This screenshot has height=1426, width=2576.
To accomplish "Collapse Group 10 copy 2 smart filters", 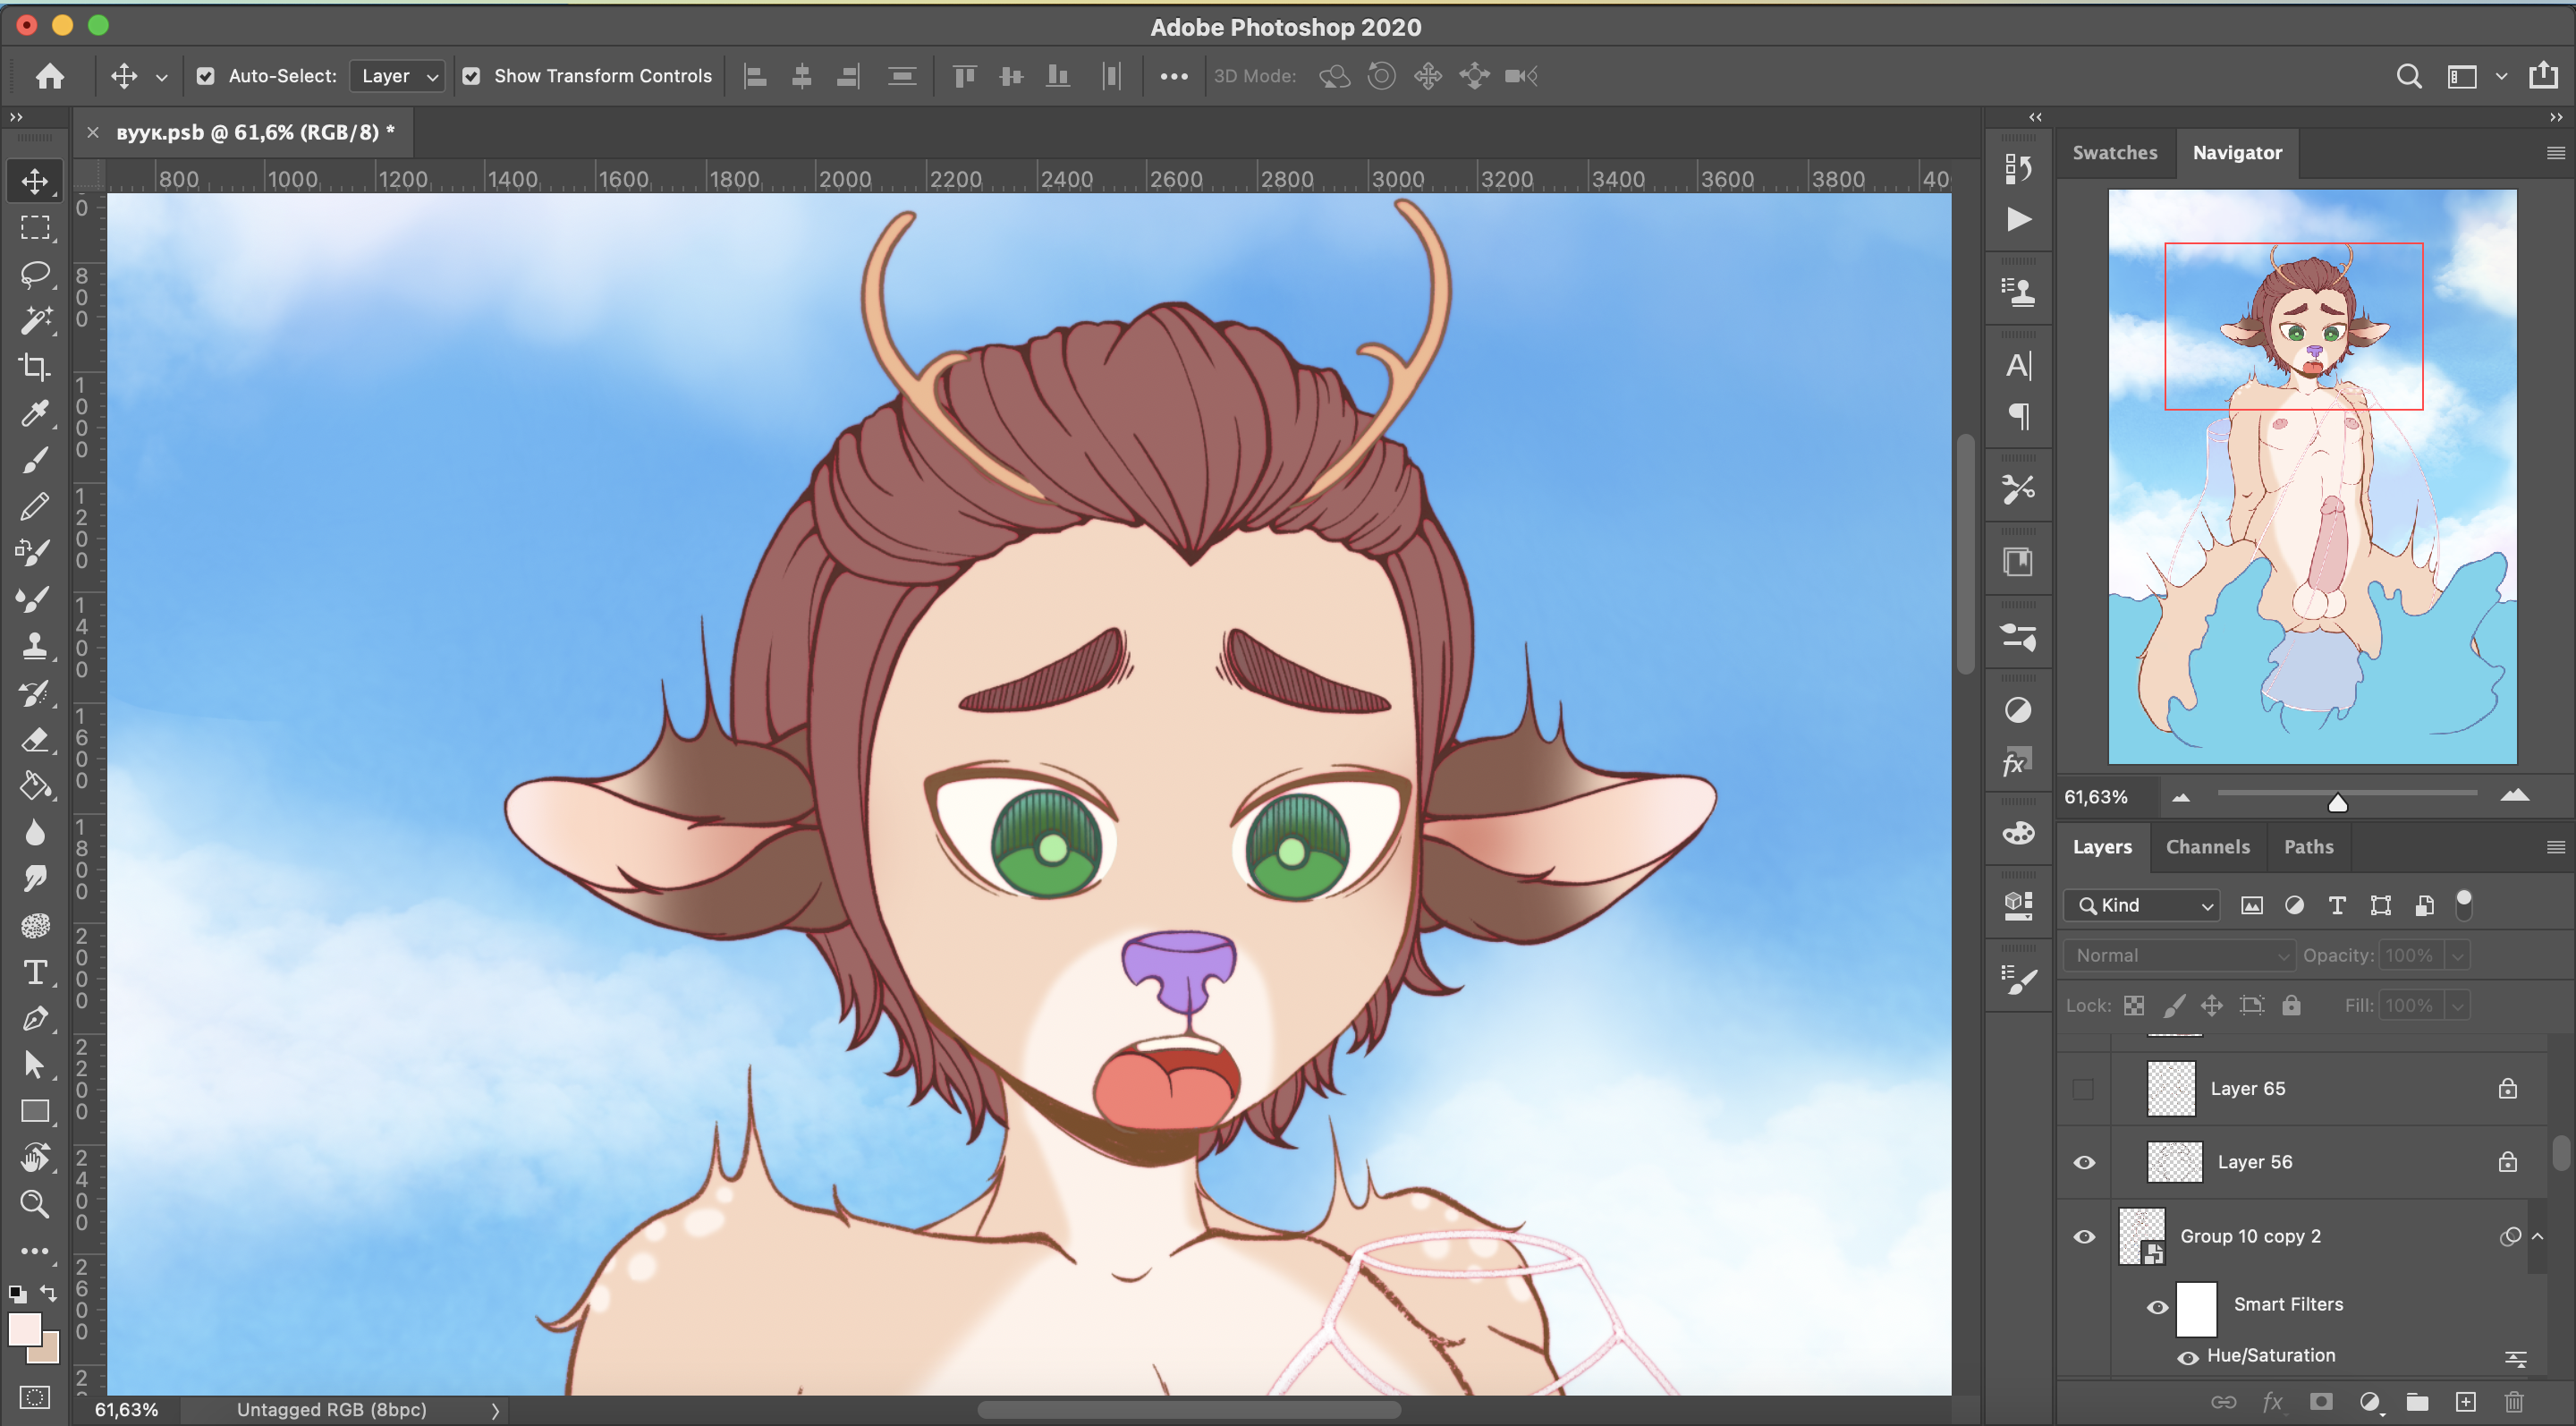I will pyautogui.click(x=2538, y=1236).
